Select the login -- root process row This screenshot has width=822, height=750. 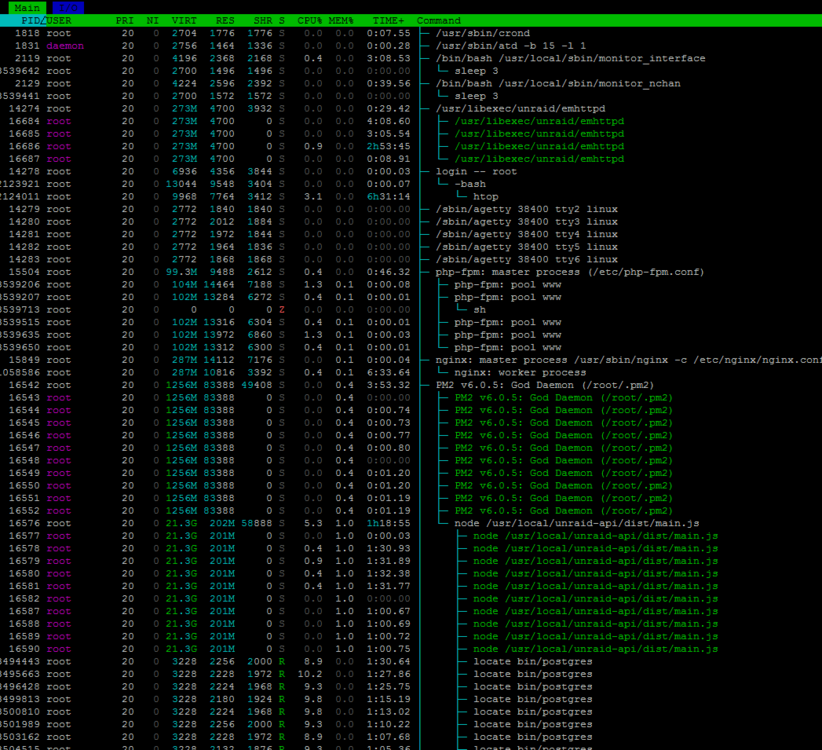tap(411, 171)
